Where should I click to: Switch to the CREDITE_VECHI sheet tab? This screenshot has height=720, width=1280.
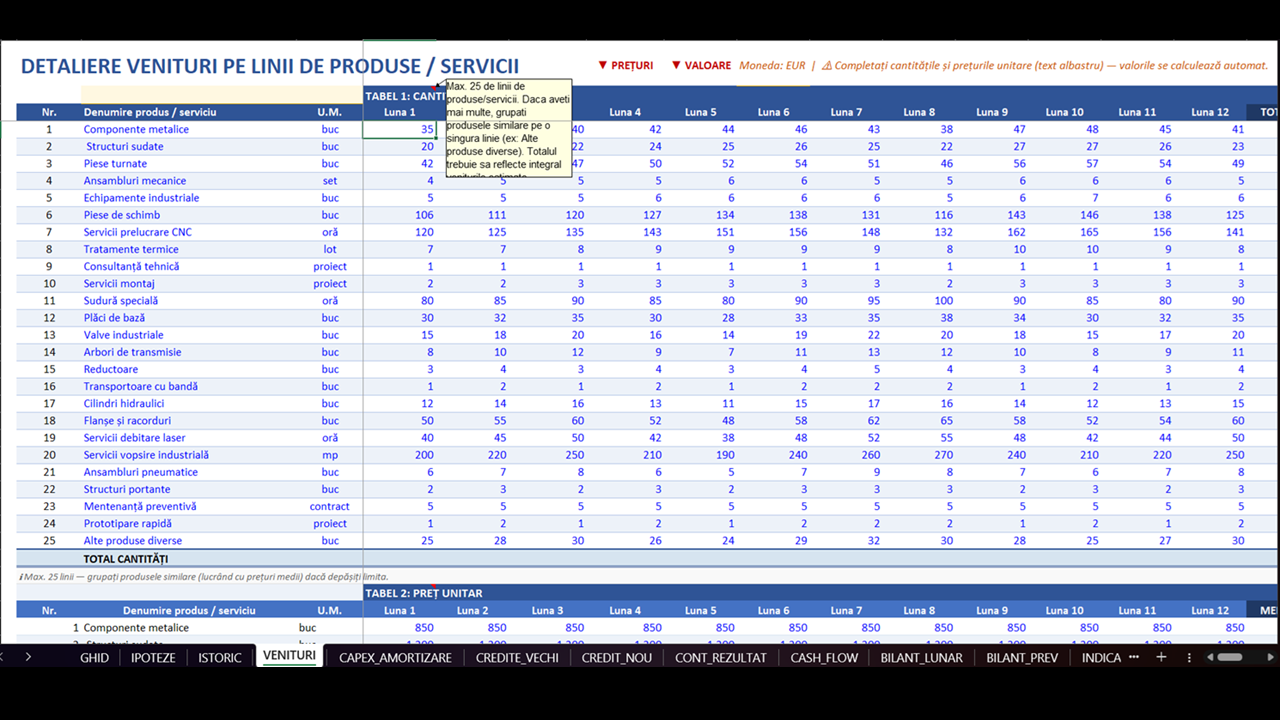(516, 658)
